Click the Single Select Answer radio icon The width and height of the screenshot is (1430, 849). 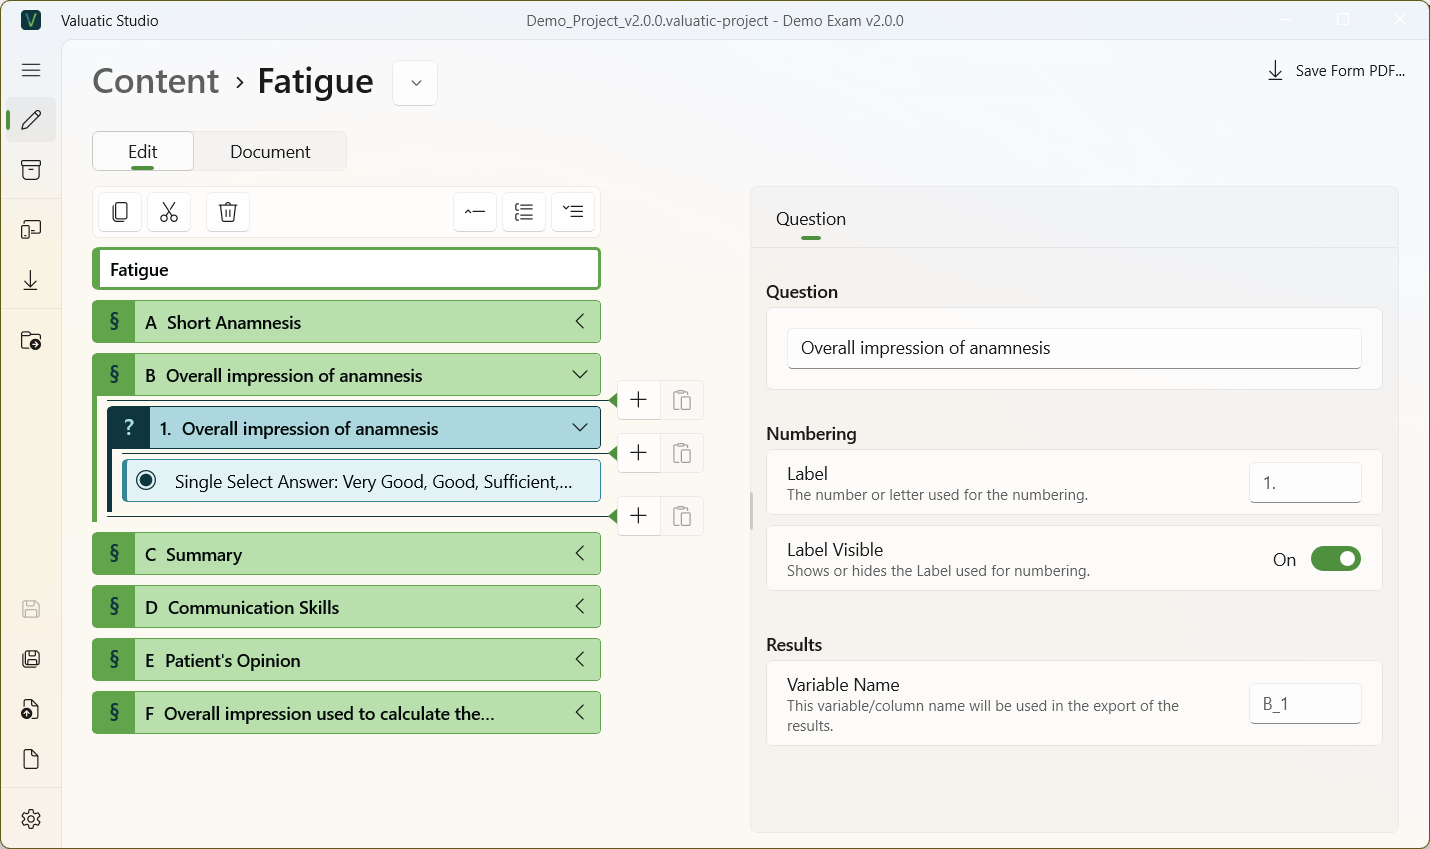[146, 480]
